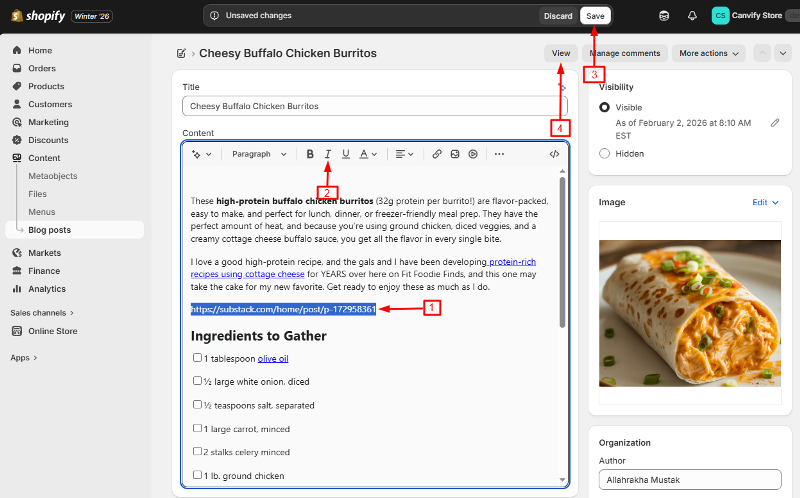Open Manage comments
This screenshot has width=800, height=498.
coord(624,53)
